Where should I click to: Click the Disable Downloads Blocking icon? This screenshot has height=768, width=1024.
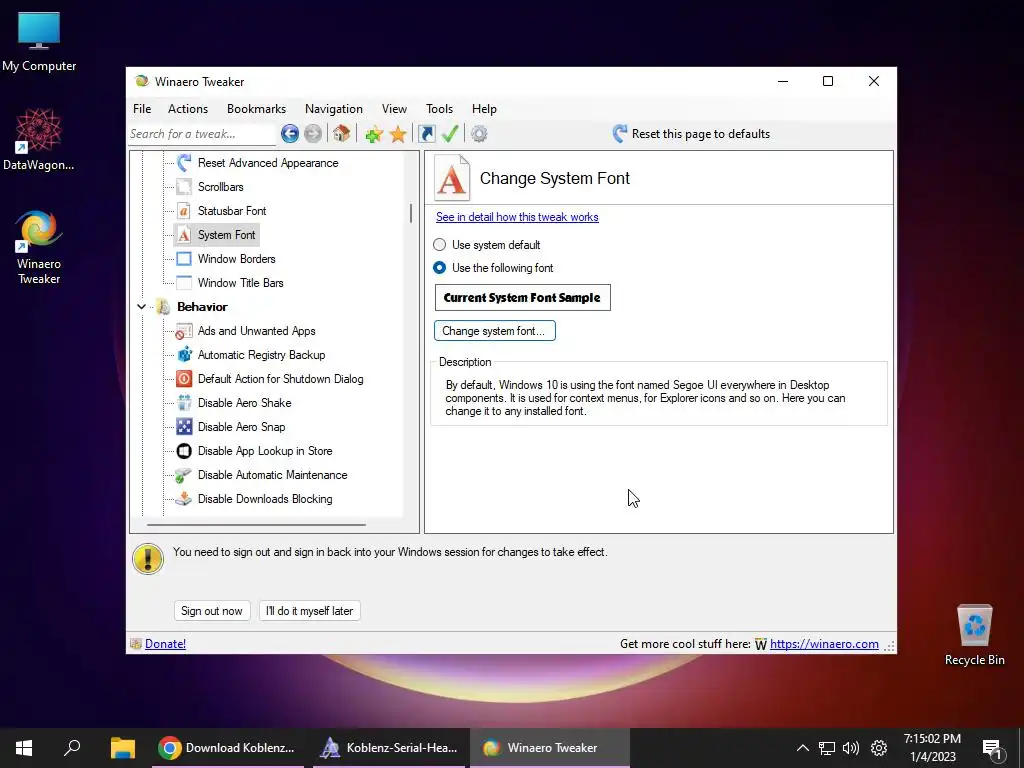click(x=184, y=499)
